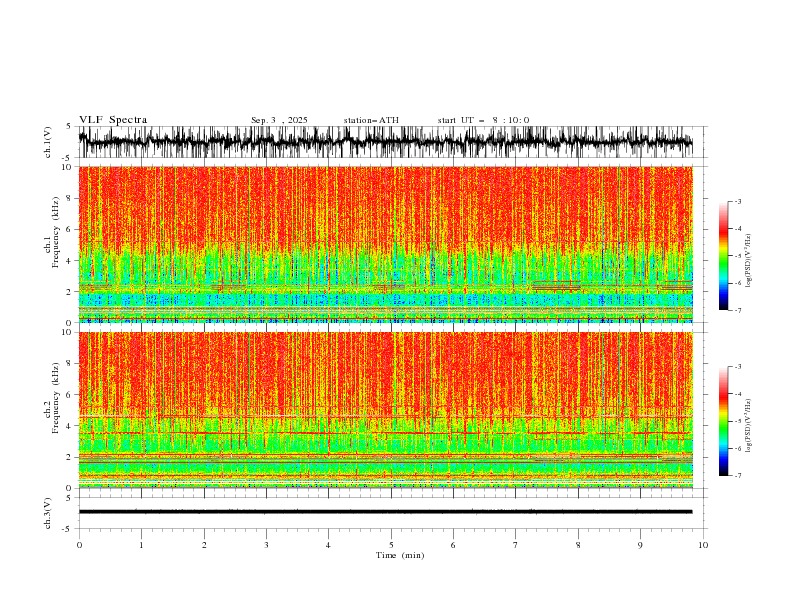792x612 pixels.
Task: Select the start UT time label
Action: tap(483, 120)
